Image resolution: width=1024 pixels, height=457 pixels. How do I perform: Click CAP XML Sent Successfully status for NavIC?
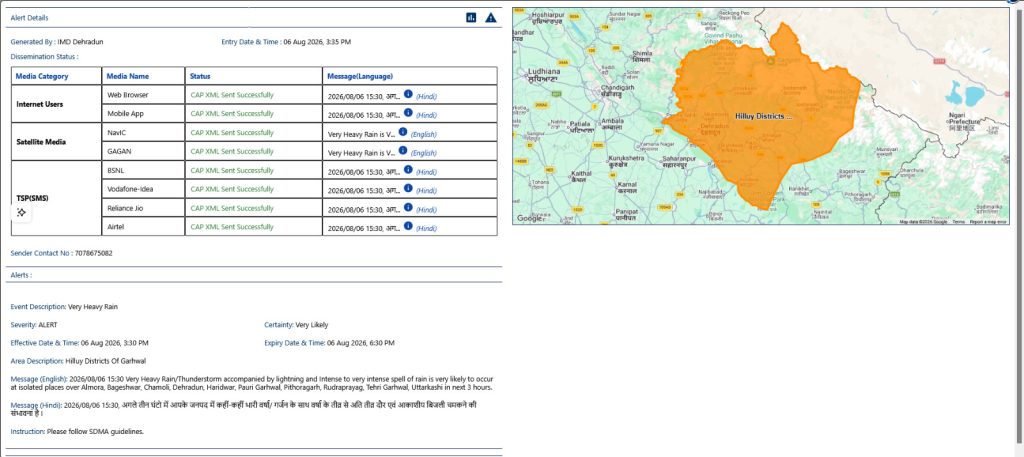[232, 133]
